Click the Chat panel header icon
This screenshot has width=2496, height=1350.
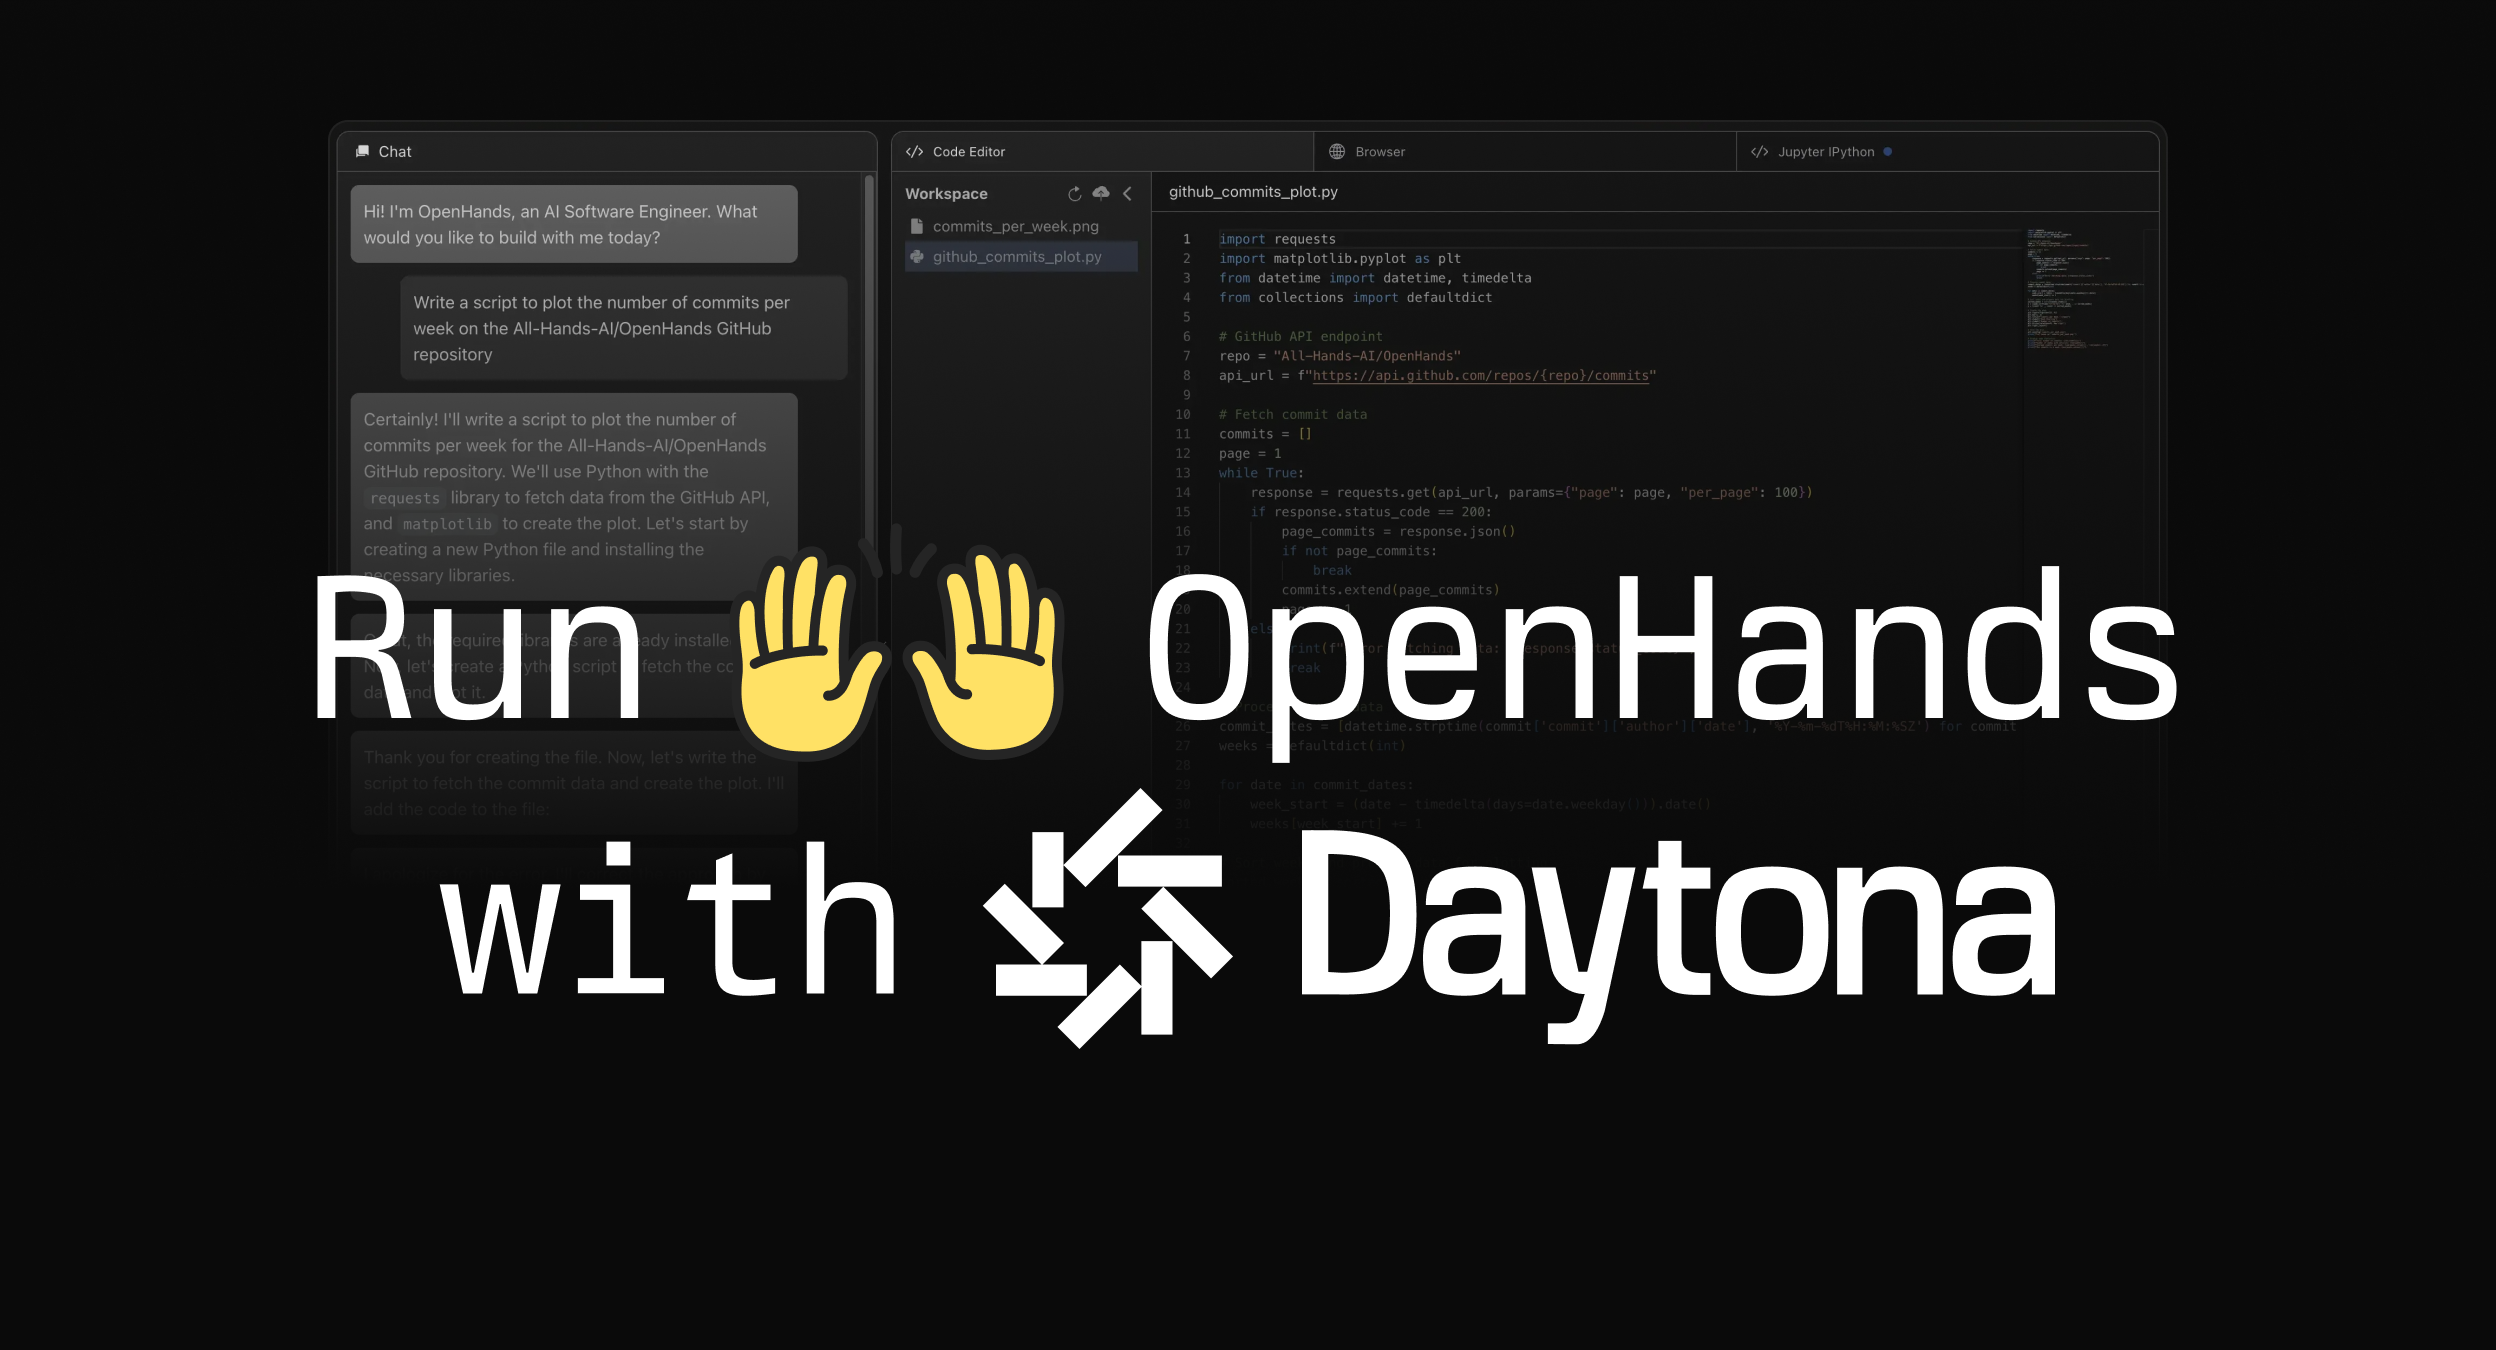[x=362, y=151]
